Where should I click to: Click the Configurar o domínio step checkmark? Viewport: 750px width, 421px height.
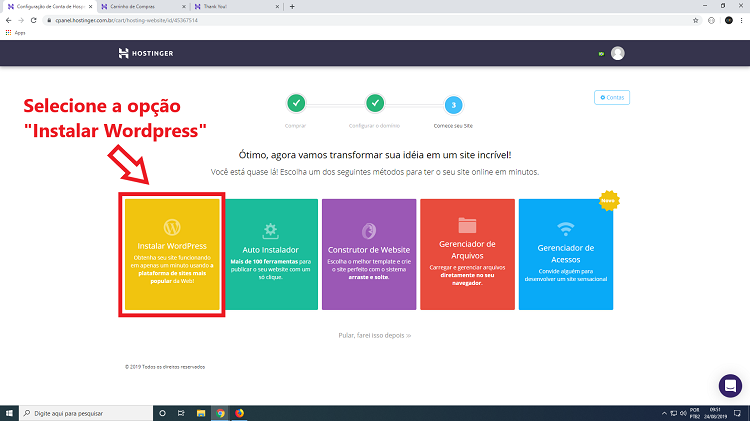pyautogui.click(x=375, y=103)
